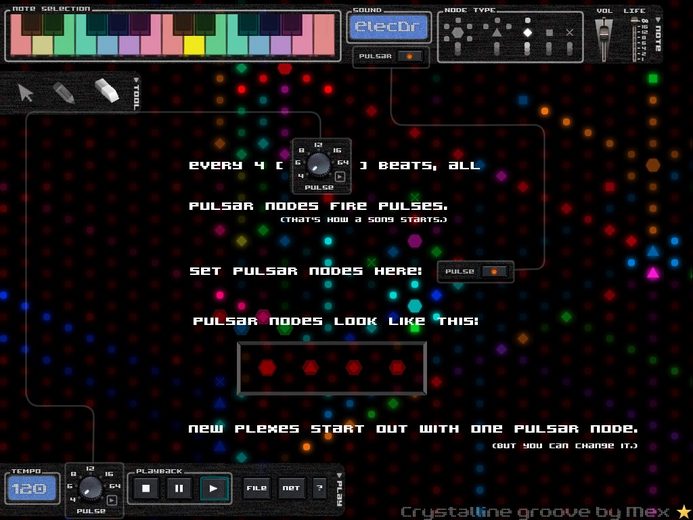The width and height of the screenshot is (693, 520).
Task: Toggle the pill switch below the triangle node type
Action: (x=497, y=49)
